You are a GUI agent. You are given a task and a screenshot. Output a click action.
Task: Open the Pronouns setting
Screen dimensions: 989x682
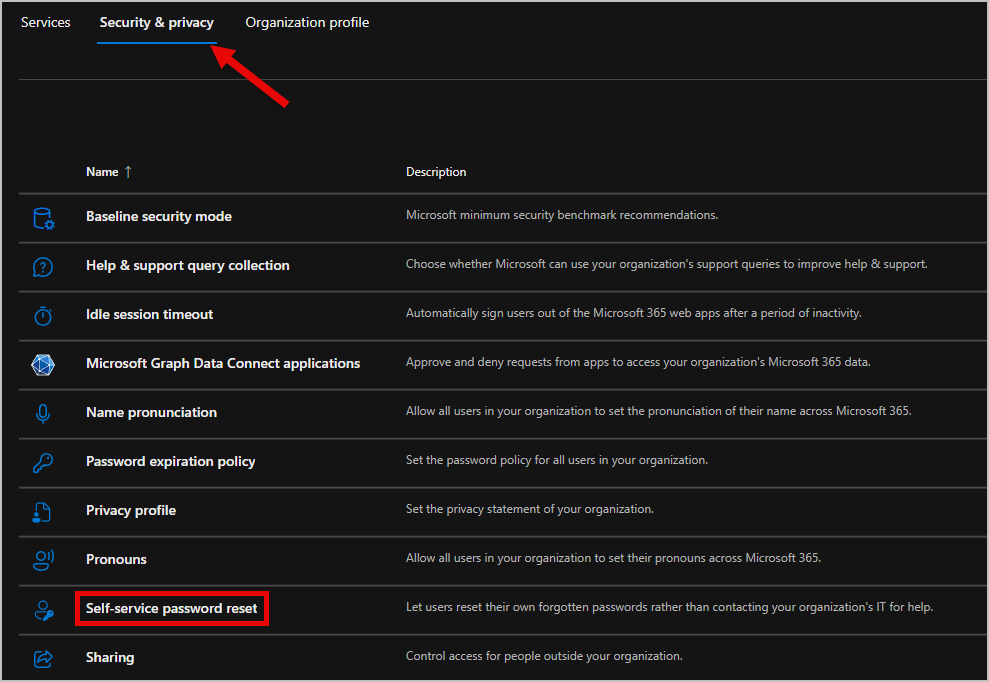click(116, 559)
